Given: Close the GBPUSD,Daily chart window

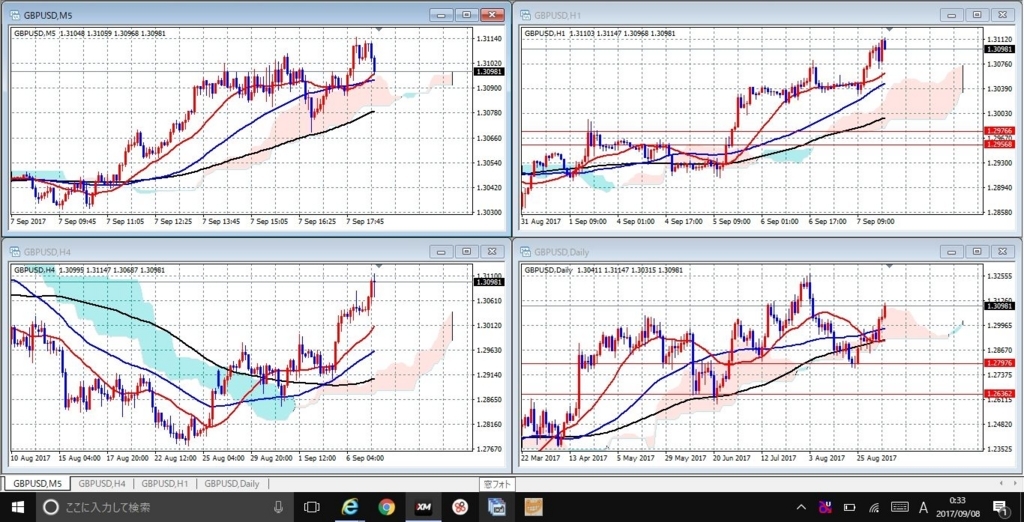Looking at the screenshot, I should tap(1002, 251).
